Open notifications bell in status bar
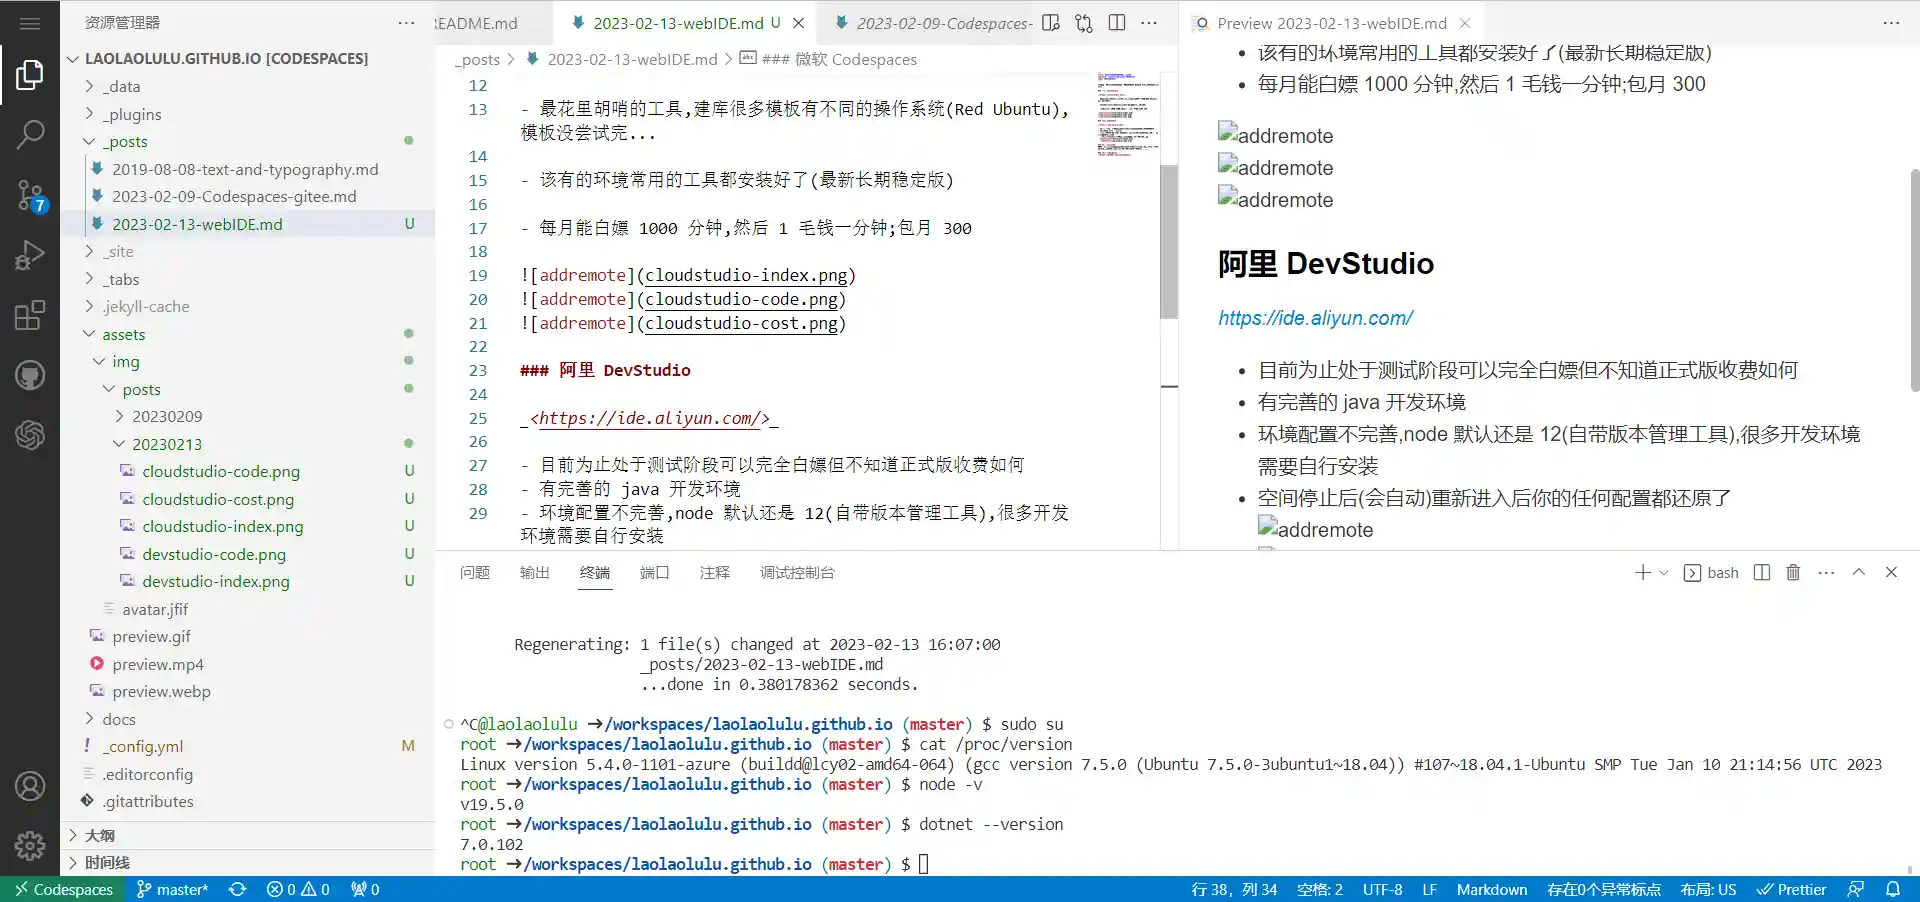 coord(1893,889)
